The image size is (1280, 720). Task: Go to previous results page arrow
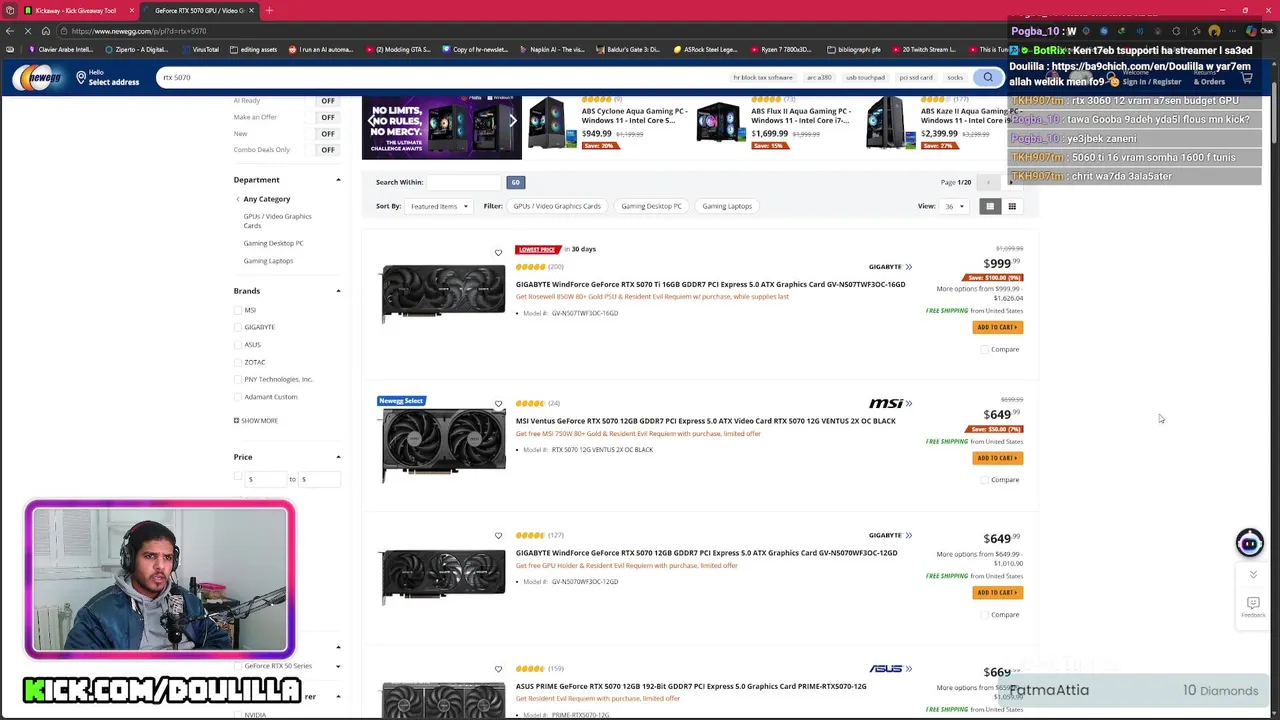(988, 182)
